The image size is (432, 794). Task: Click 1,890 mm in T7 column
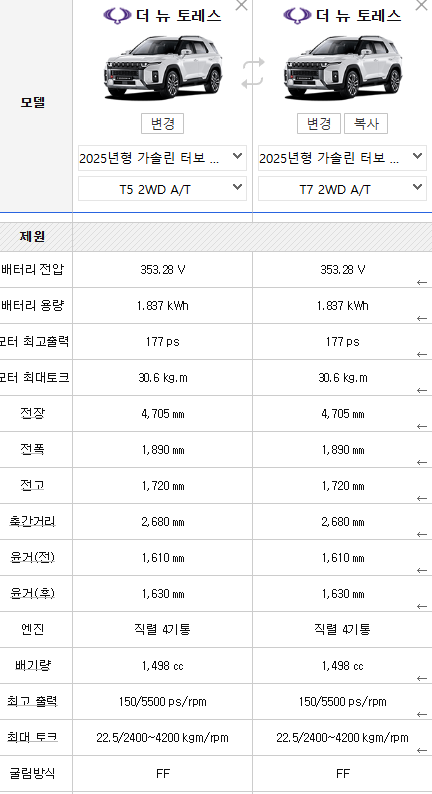[x=342, y=449]
